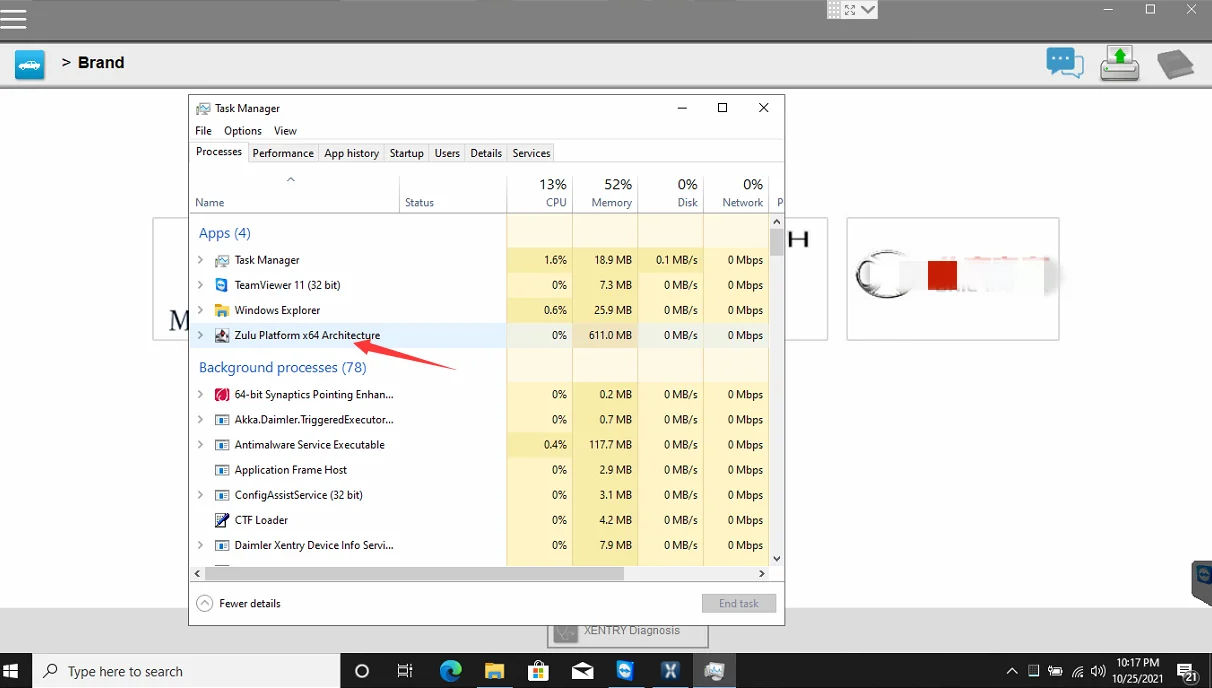Image resolution: width=1212 pixels, height=688 pixels.
Task: Switch to the Startup tab
Action: pyautogui.click(x=406, y=153)
